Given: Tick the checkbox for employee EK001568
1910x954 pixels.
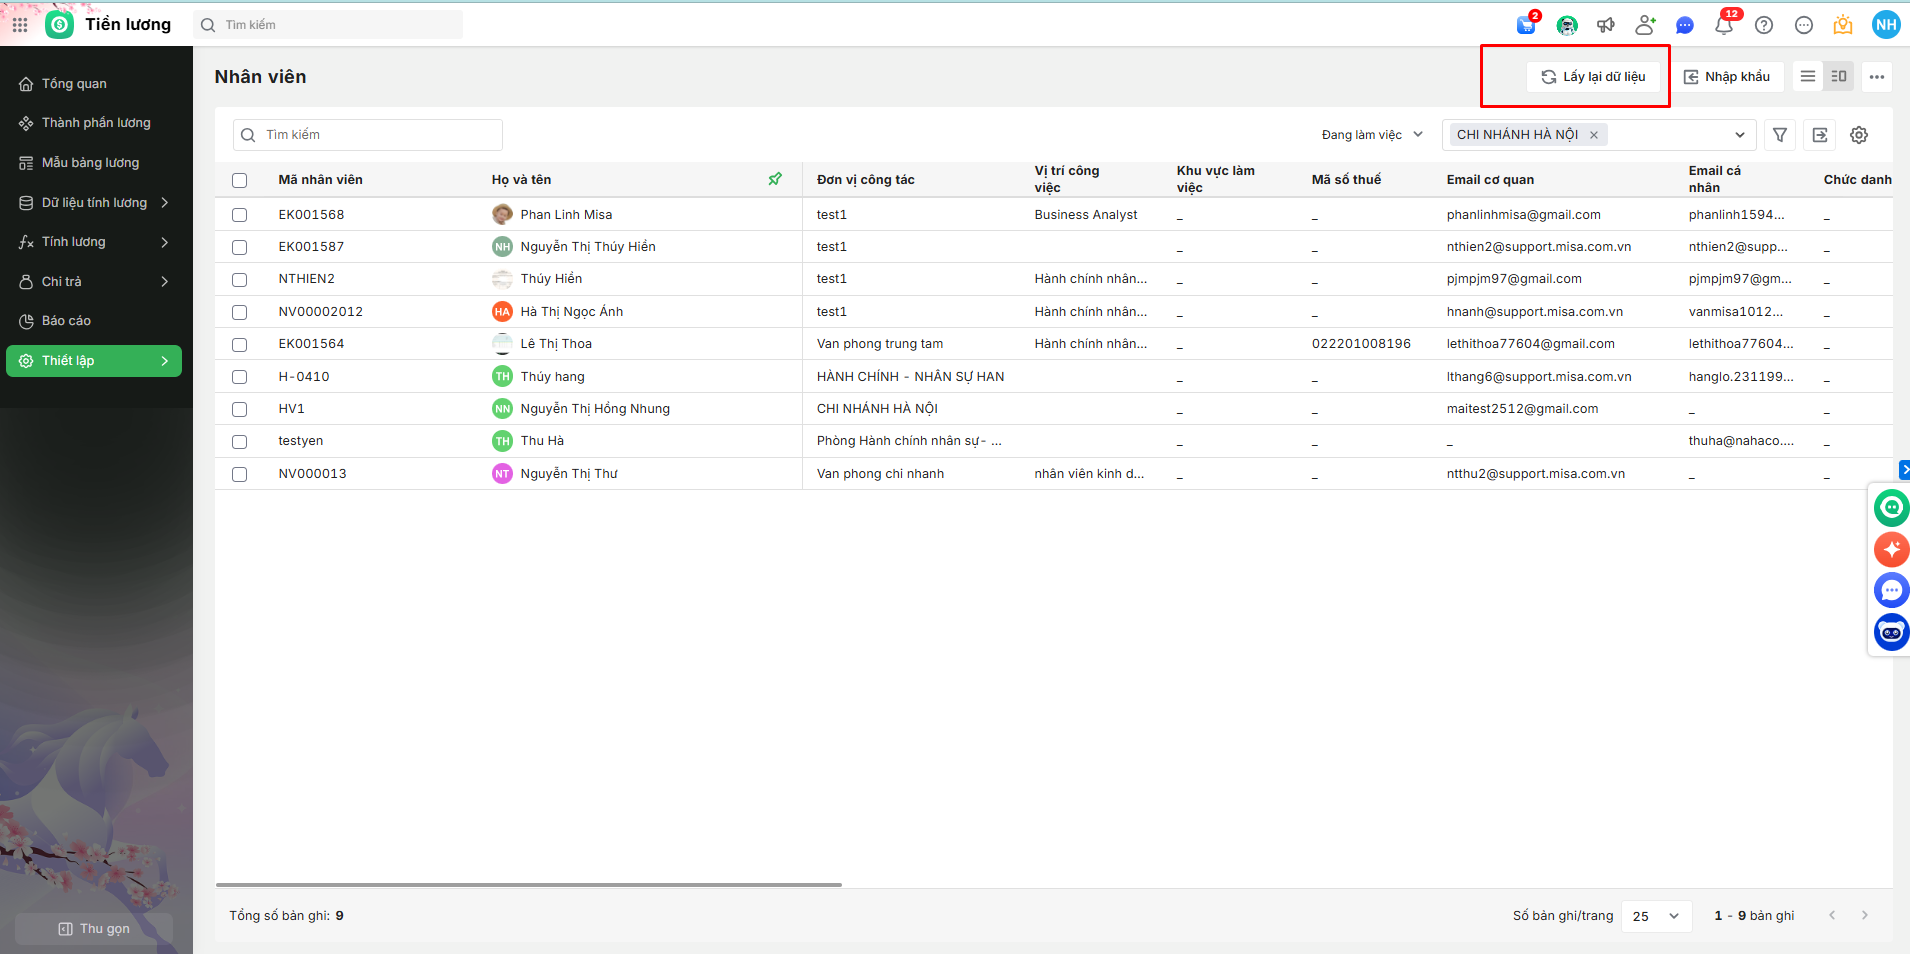Looking at the screenshot, I should click(240, 215).
